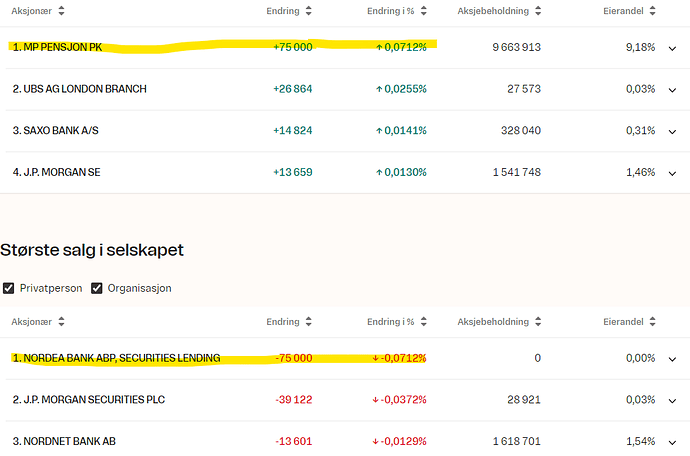
Task: Expand the SAXO BANK A/S row
Action: pos(672,132)
